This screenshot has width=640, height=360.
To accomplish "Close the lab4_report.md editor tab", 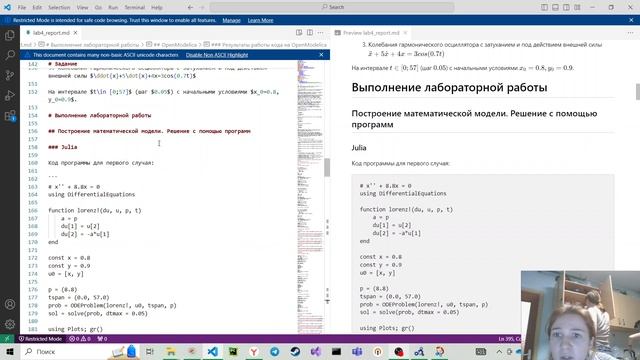I will 76,33.
